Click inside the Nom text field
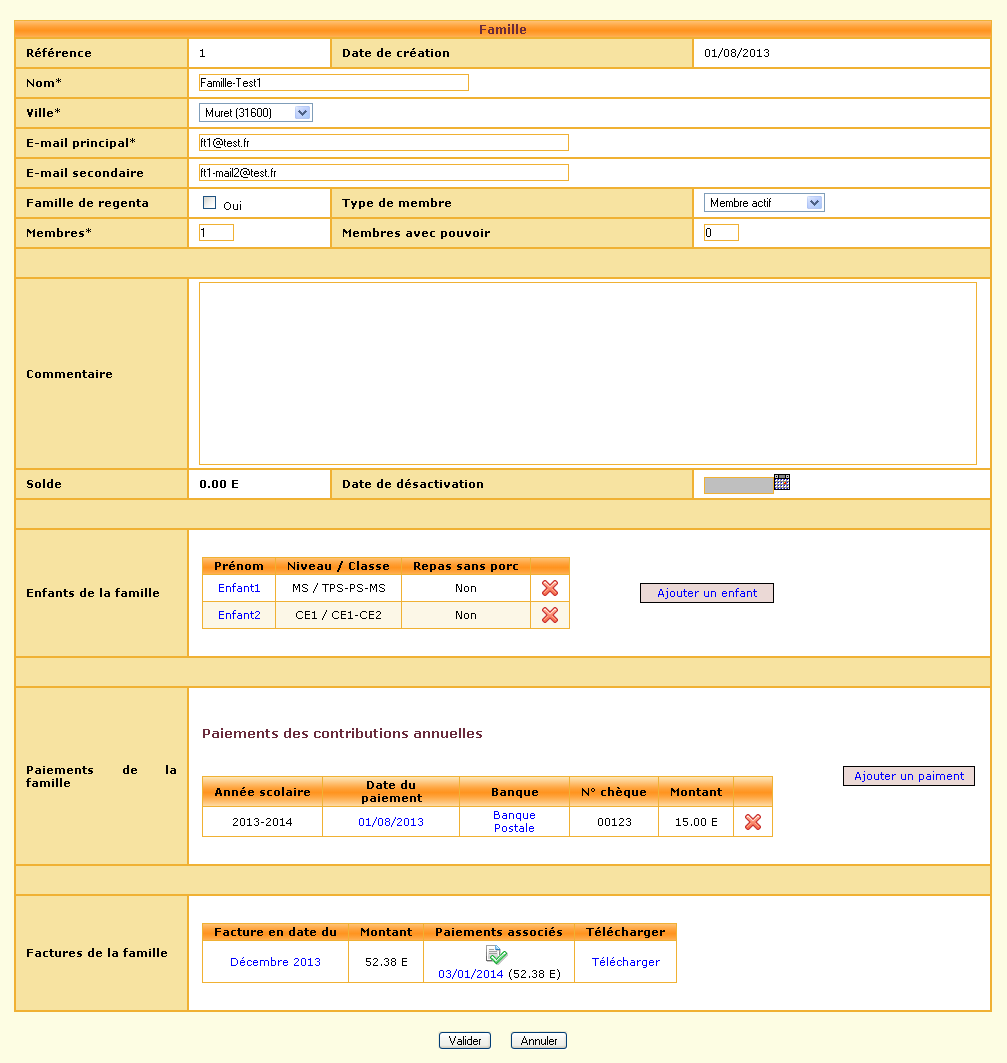Image resolution: width=1007 pixels, height=1063 pixels. coord(333,83)
